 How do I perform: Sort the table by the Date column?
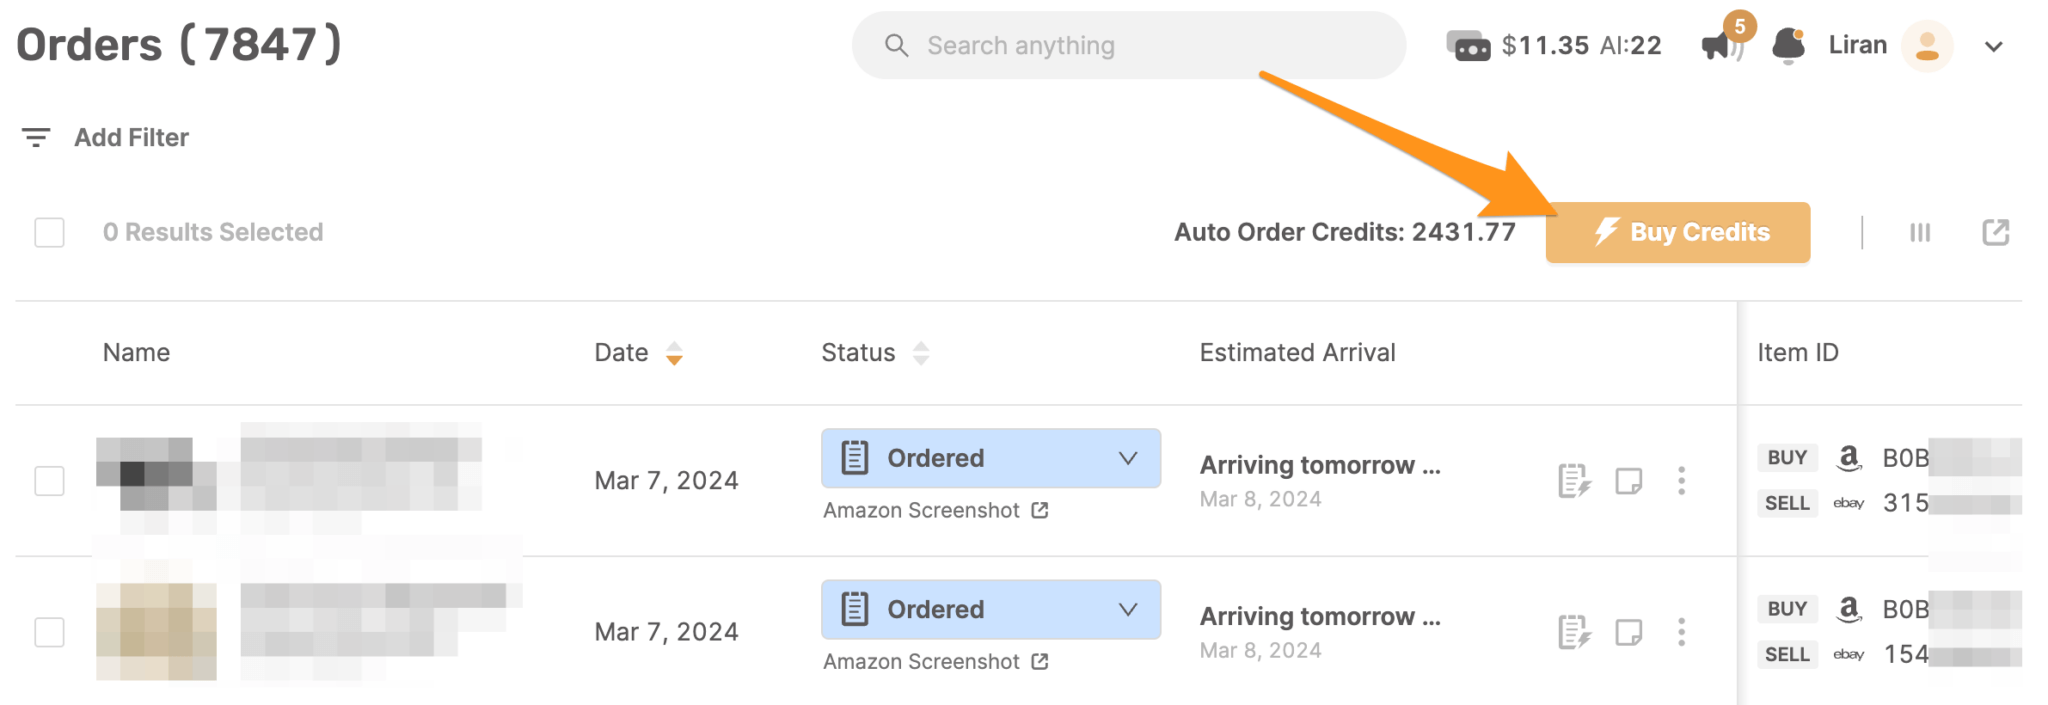(x=674, y=352)
